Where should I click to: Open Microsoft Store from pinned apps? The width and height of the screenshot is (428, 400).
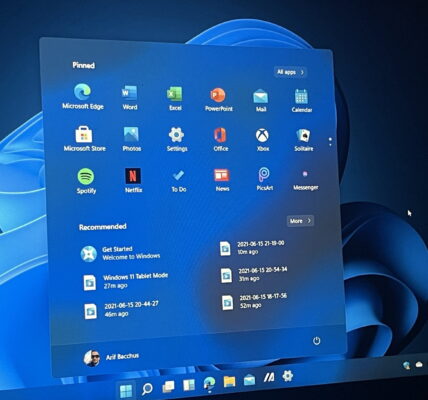click(x=84, y=139)
